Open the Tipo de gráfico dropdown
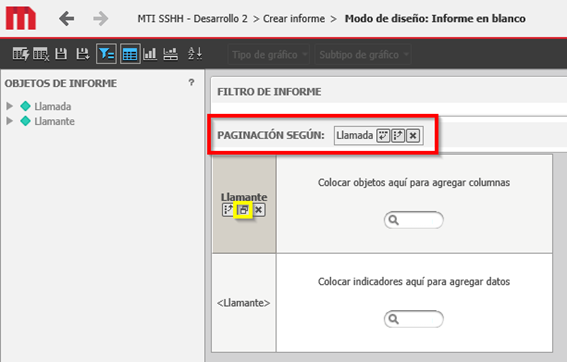 [269, 55]
